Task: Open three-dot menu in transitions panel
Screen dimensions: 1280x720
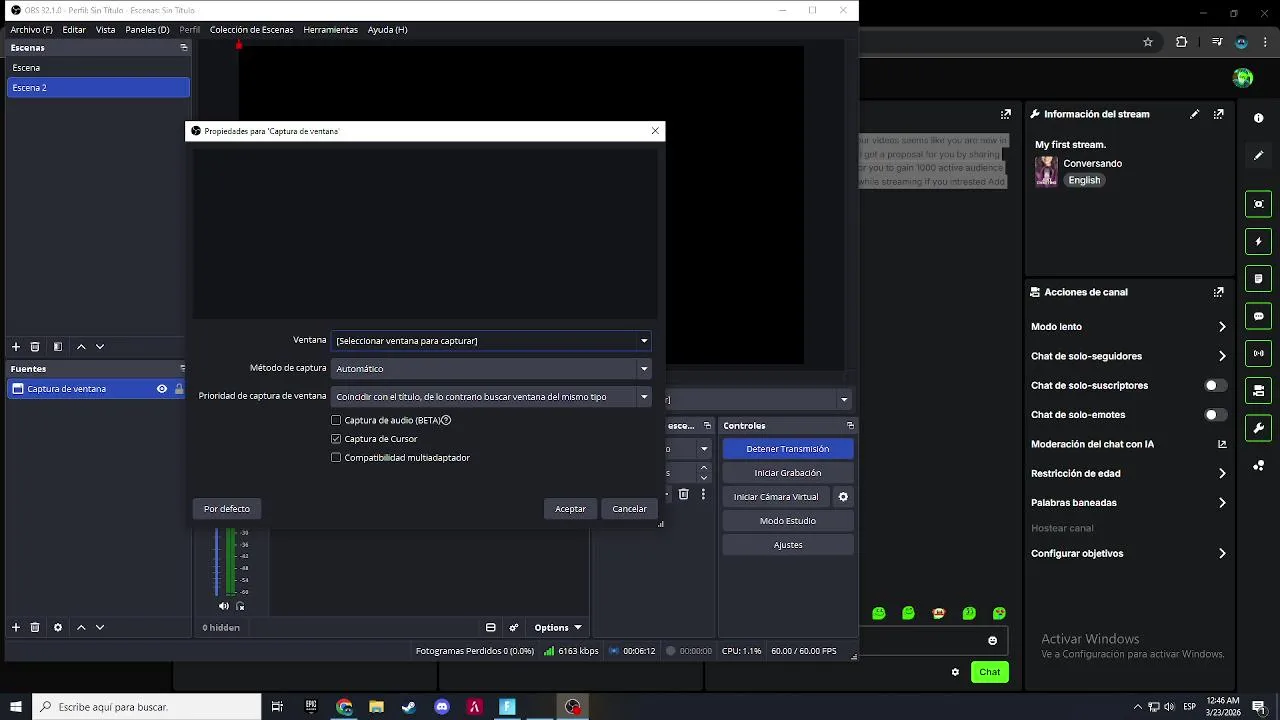Action: coord(703,494)
